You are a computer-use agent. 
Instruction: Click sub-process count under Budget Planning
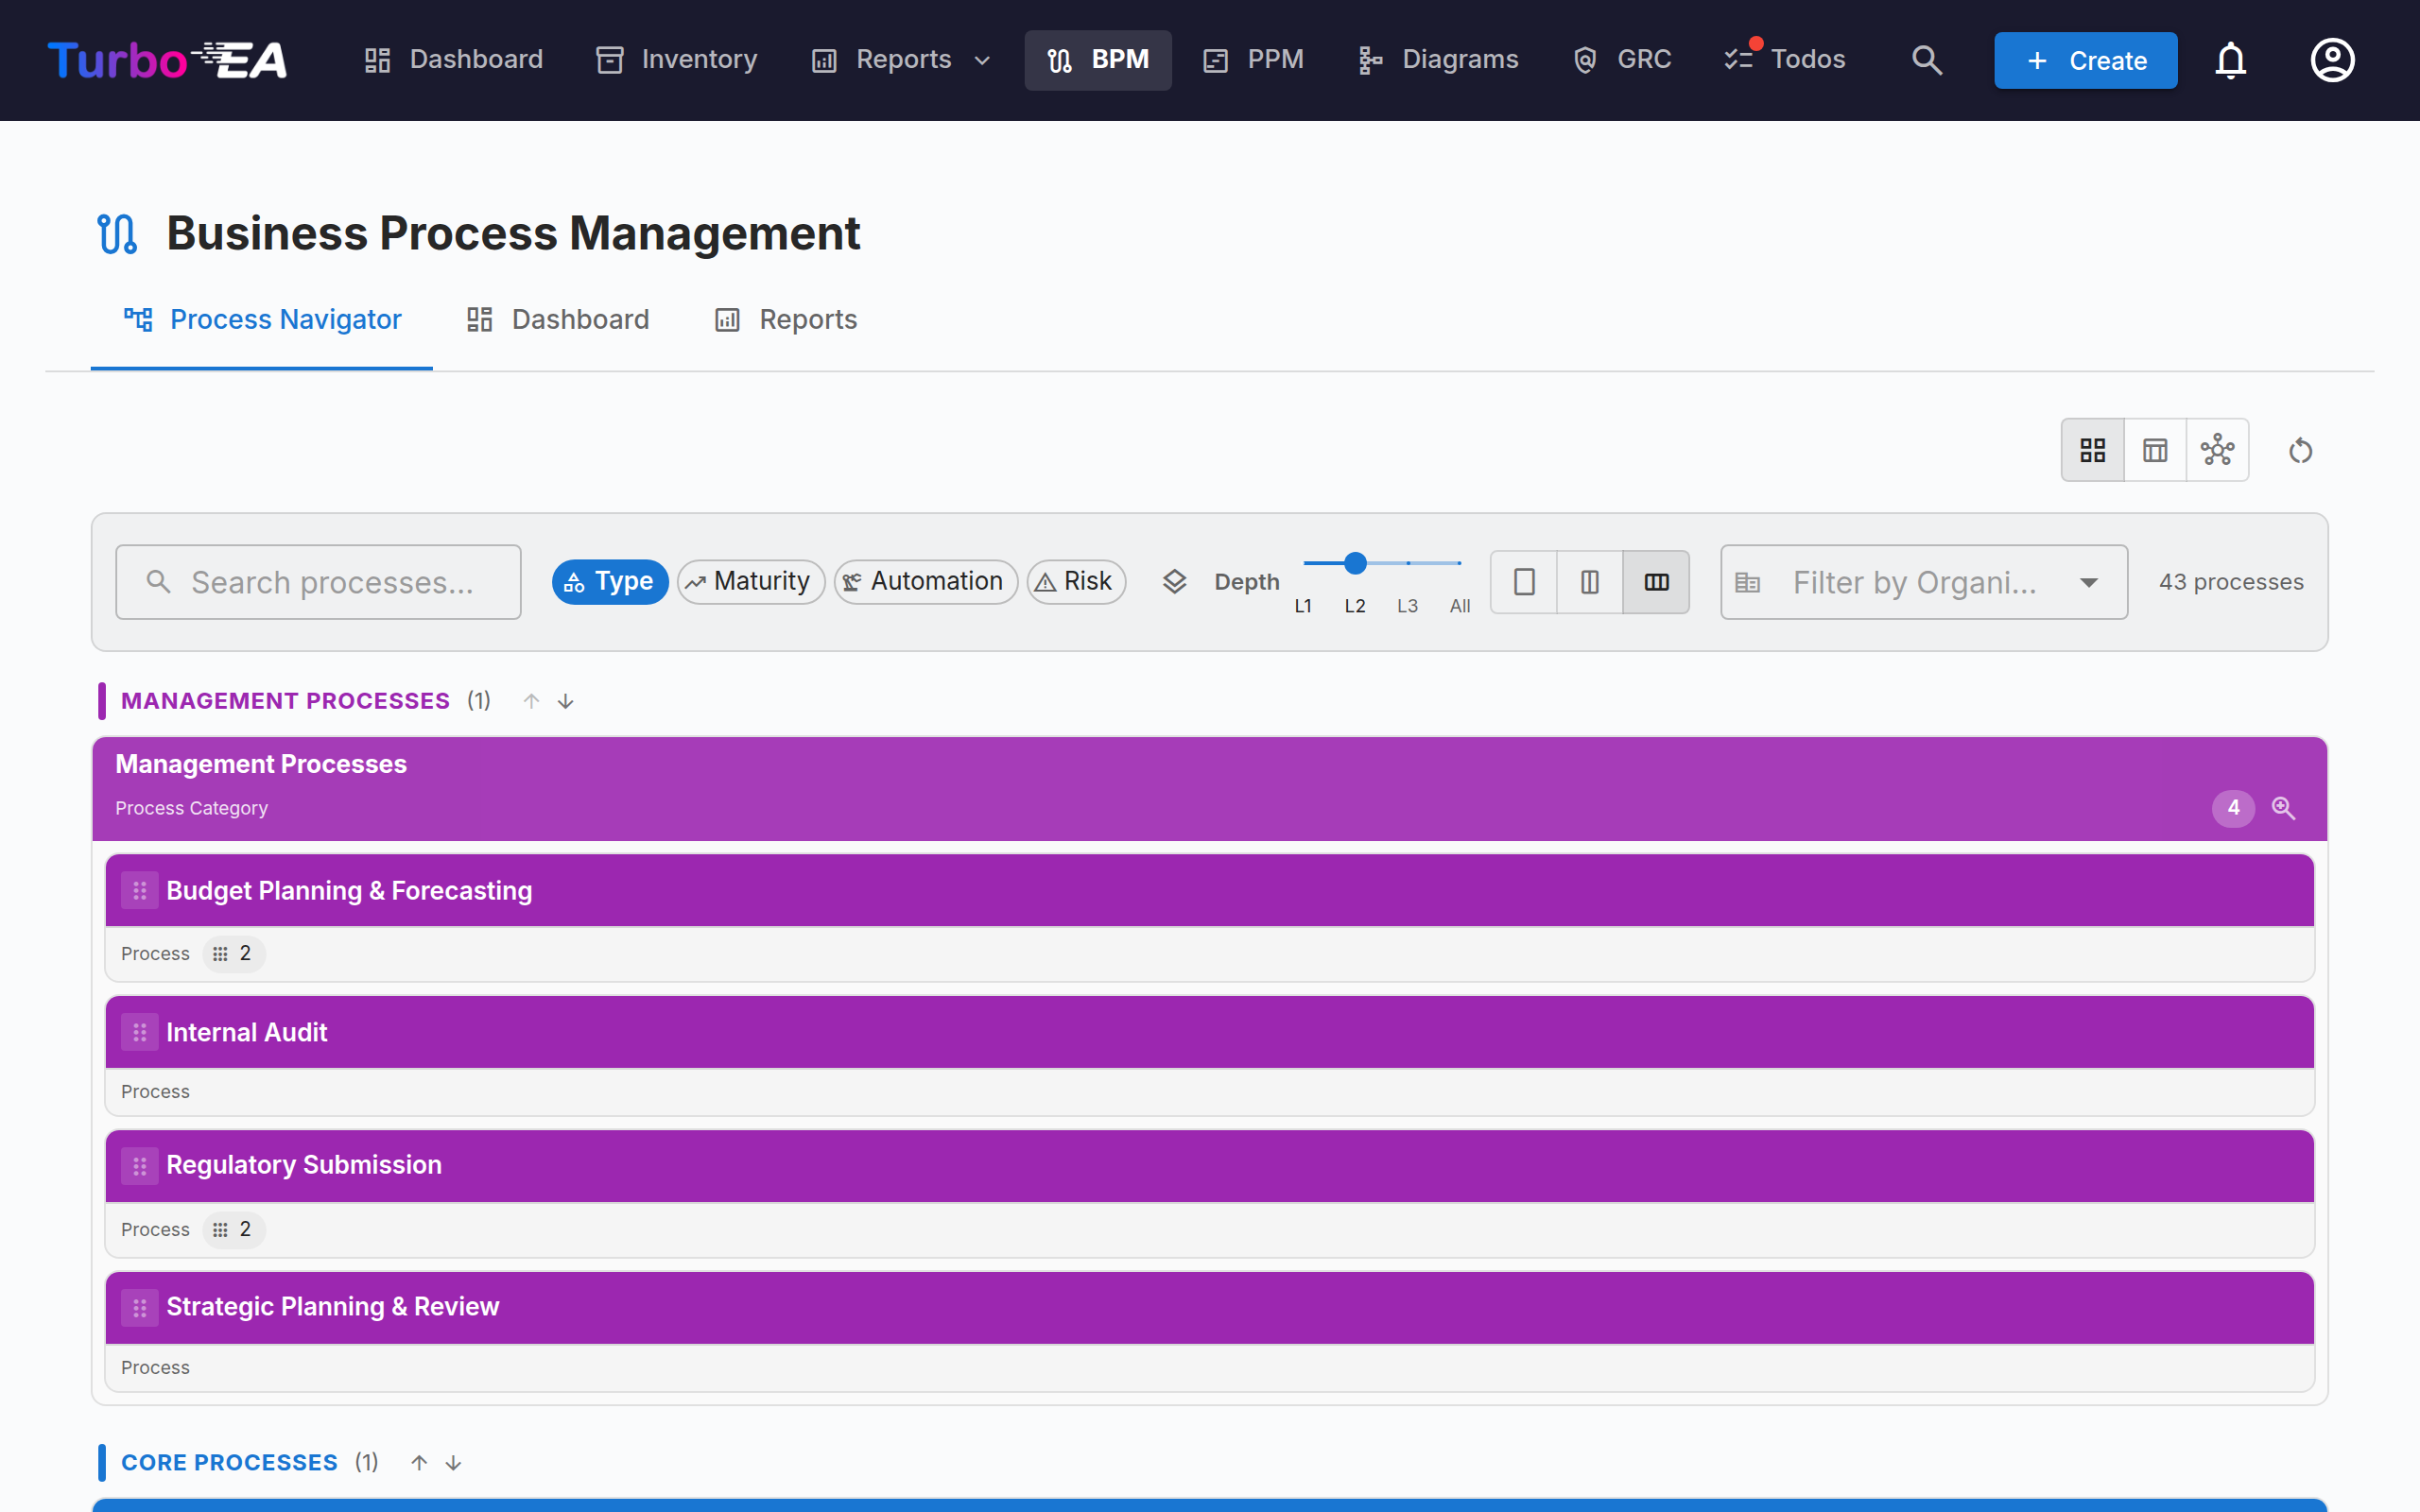(234, 954)
